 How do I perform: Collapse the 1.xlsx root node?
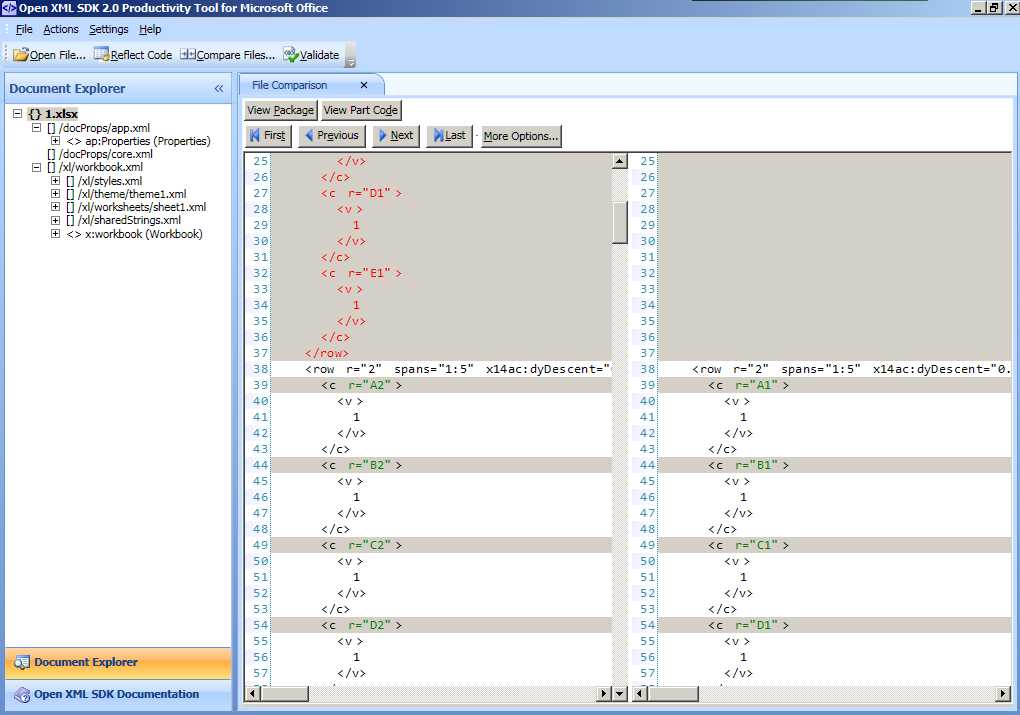(18, 114)
